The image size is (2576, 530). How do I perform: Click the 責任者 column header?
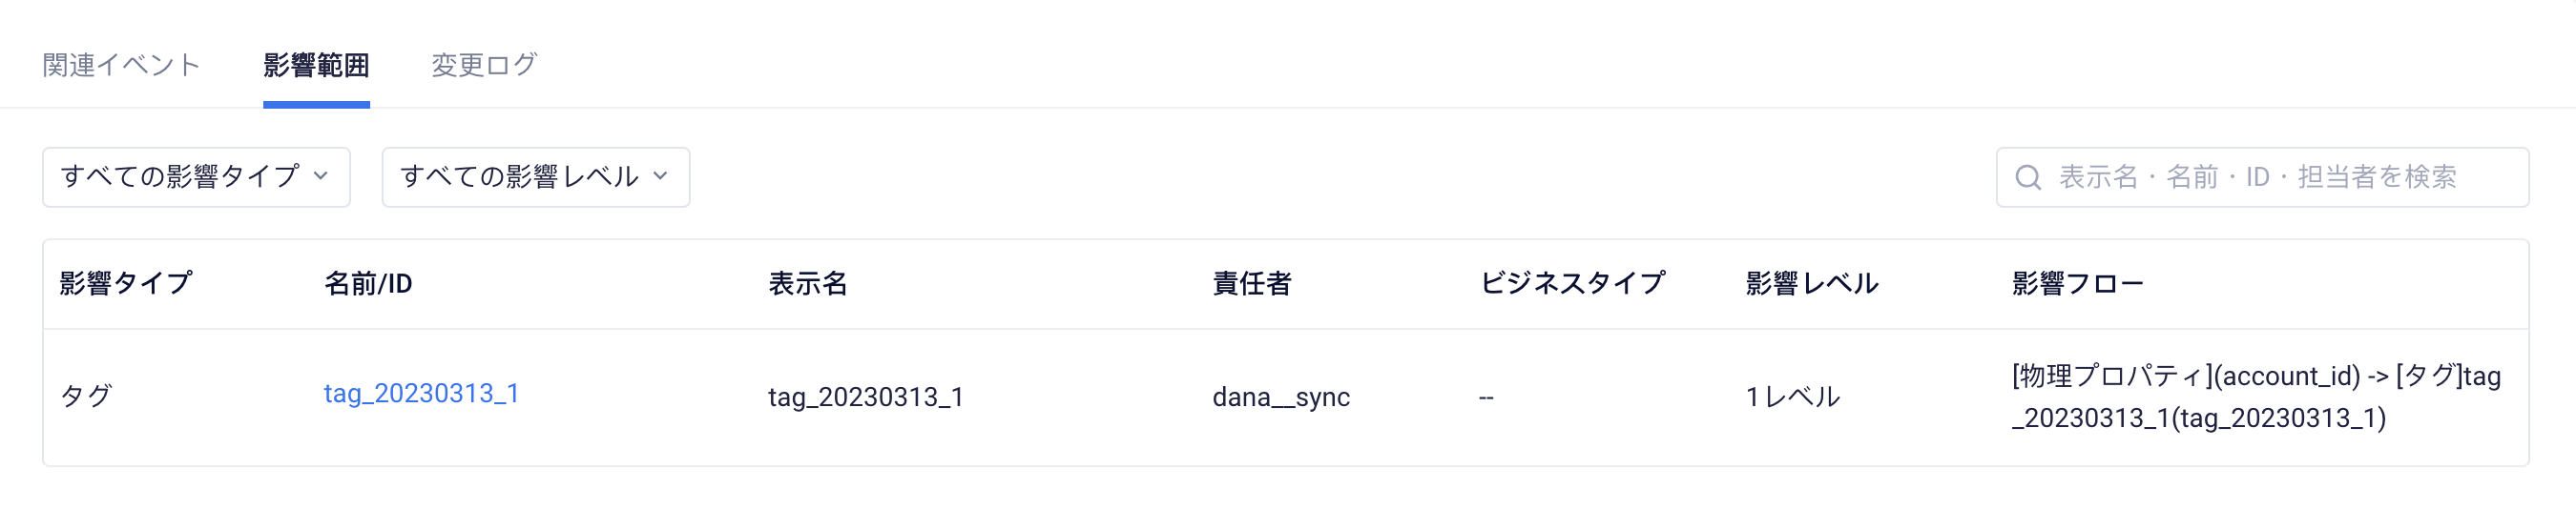[1252, 284]
